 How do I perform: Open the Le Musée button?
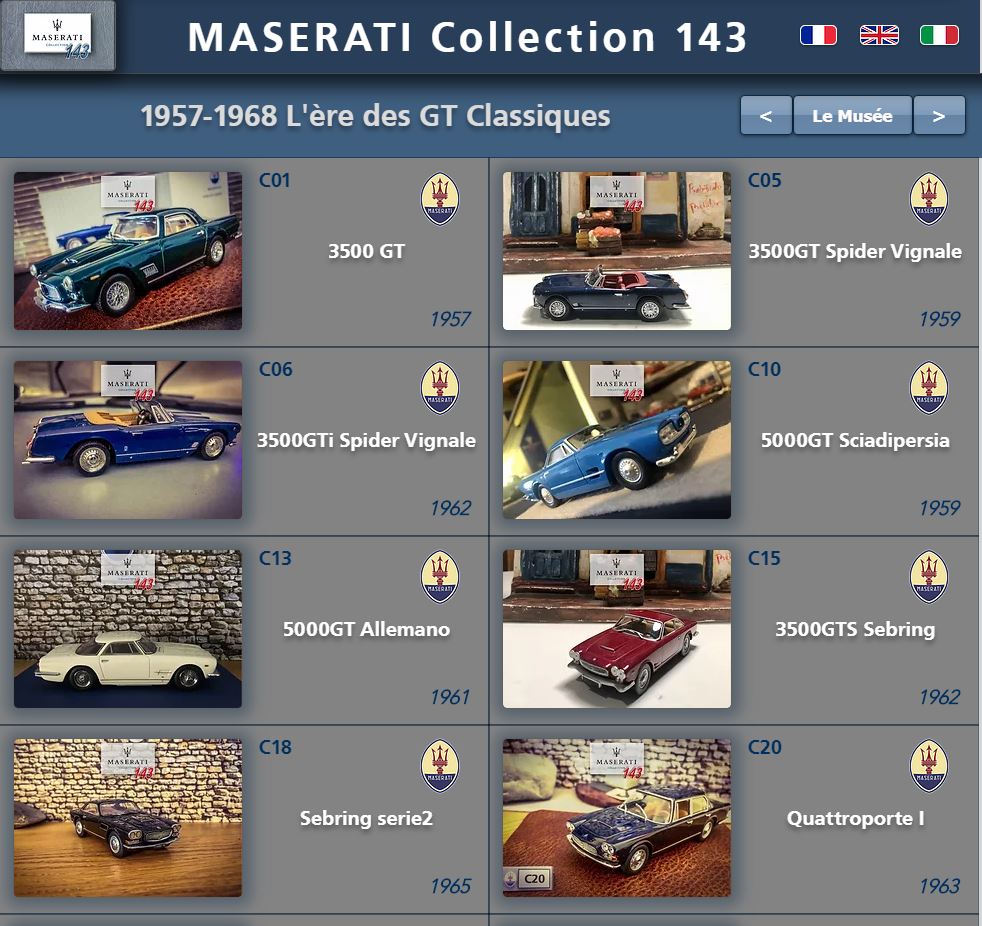pyautogui.click(x=852, y=115)
